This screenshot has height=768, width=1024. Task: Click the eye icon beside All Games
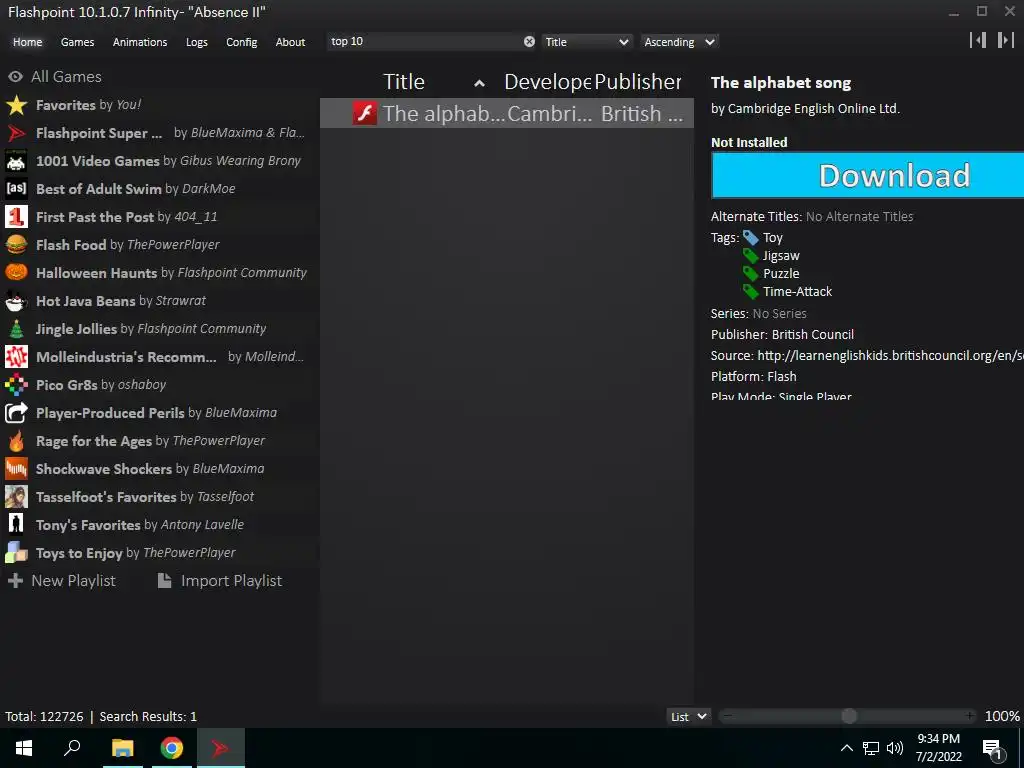[15, 76]
